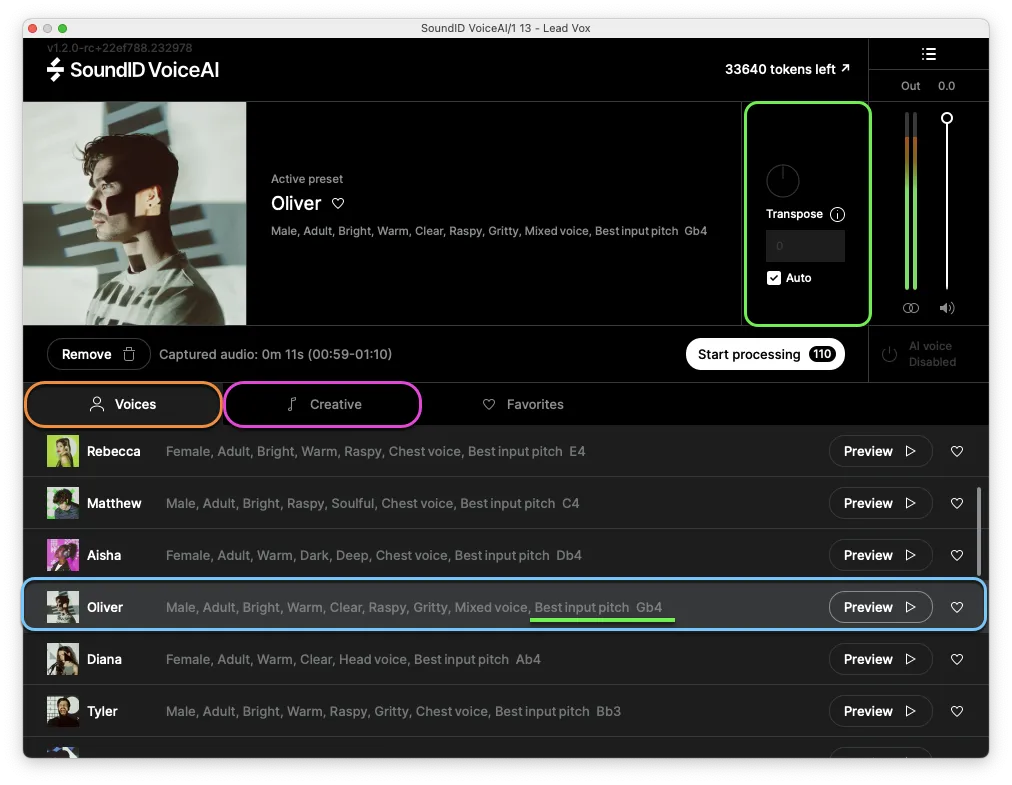1012x785 pixels.
Task: Favorite the active Oliver preset with the heart
Action: [338, 203]
